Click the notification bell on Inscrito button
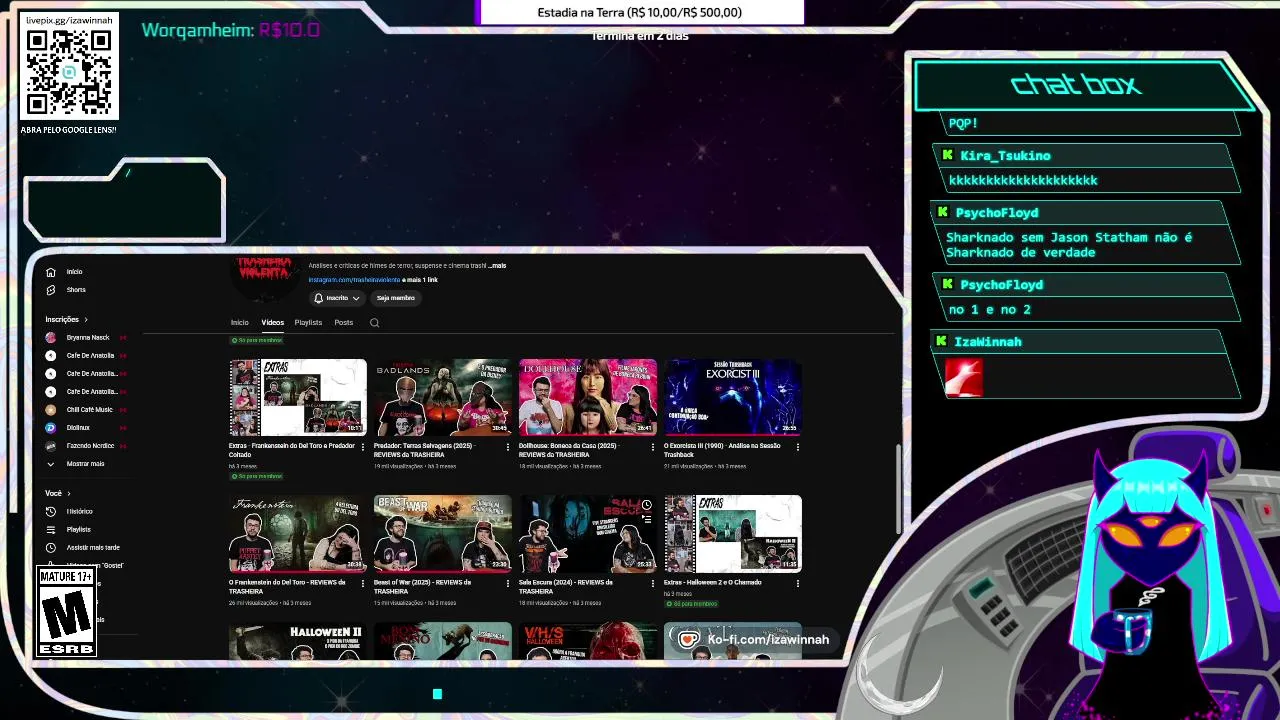1280x720 pixels. 319,298
